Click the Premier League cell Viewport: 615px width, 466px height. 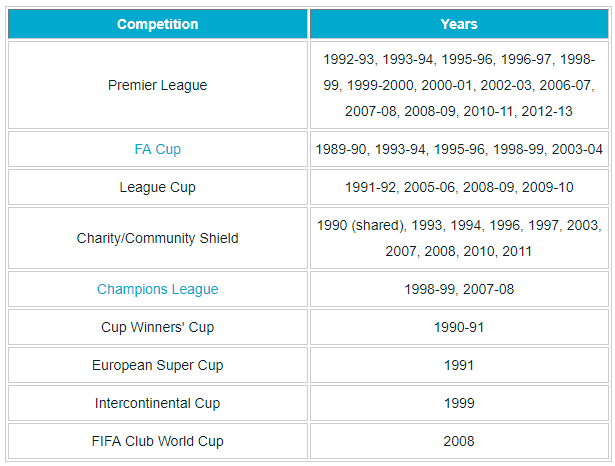pos(158,85)
